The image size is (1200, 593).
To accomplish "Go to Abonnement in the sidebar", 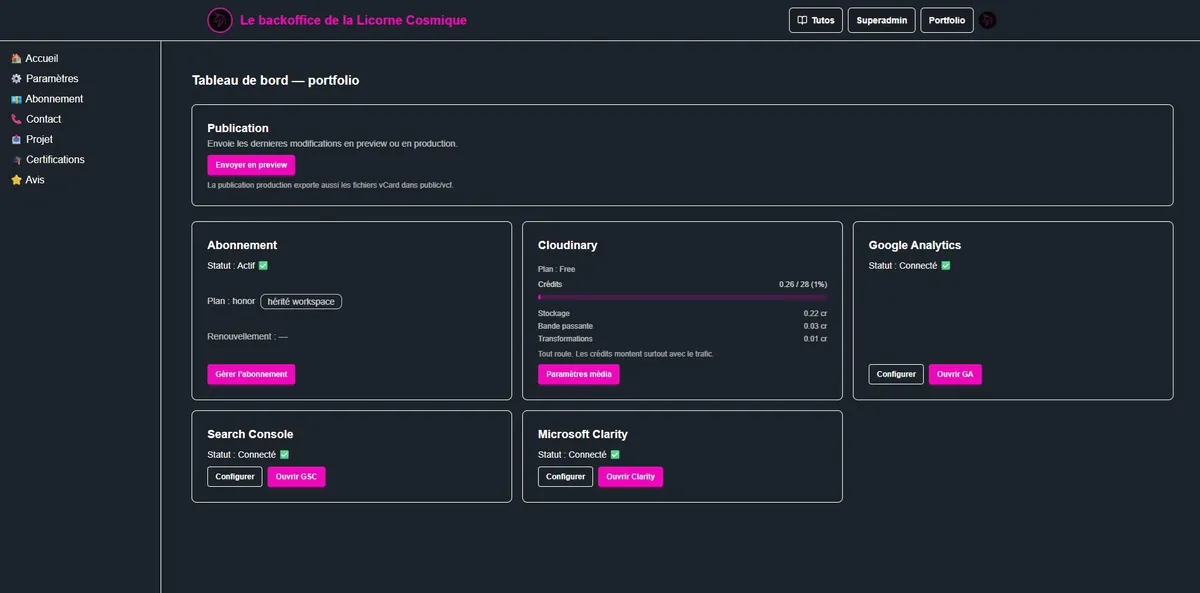I will pos(54,99).
